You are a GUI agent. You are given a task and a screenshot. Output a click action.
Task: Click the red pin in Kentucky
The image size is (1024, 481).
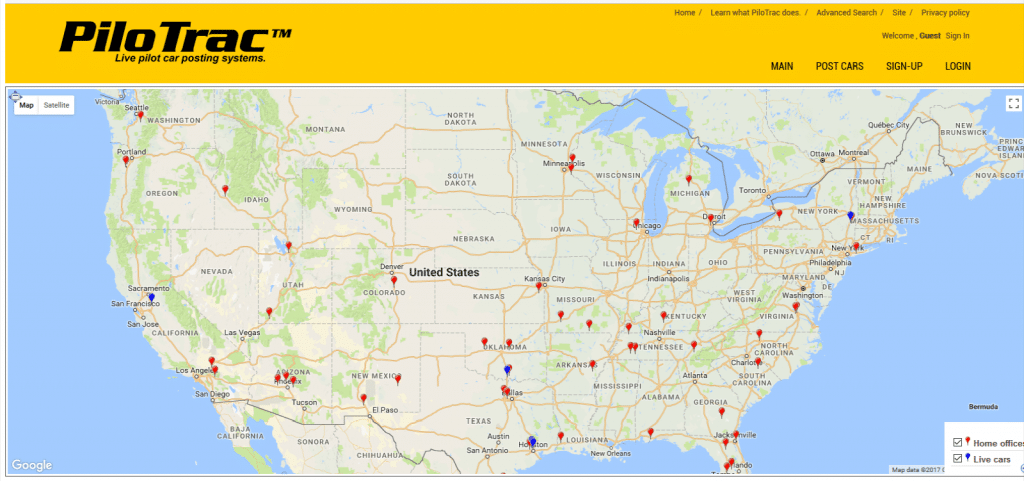(x=664, y=316)
